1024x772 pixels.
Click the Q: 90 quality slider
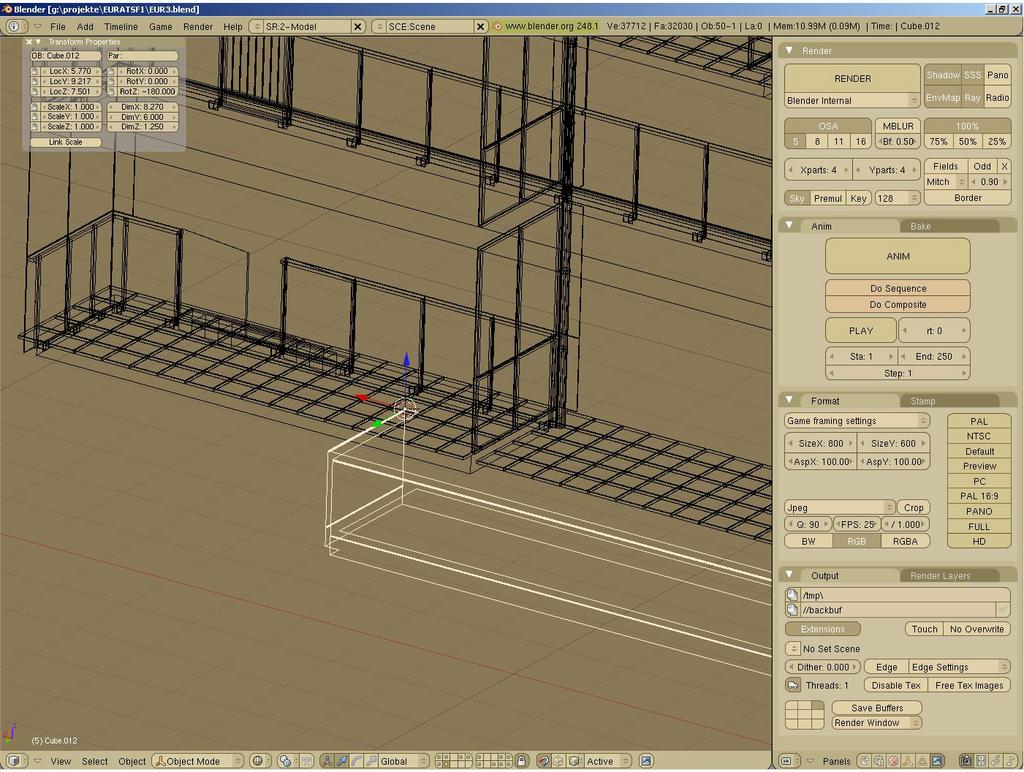click(x=808, y=524)
